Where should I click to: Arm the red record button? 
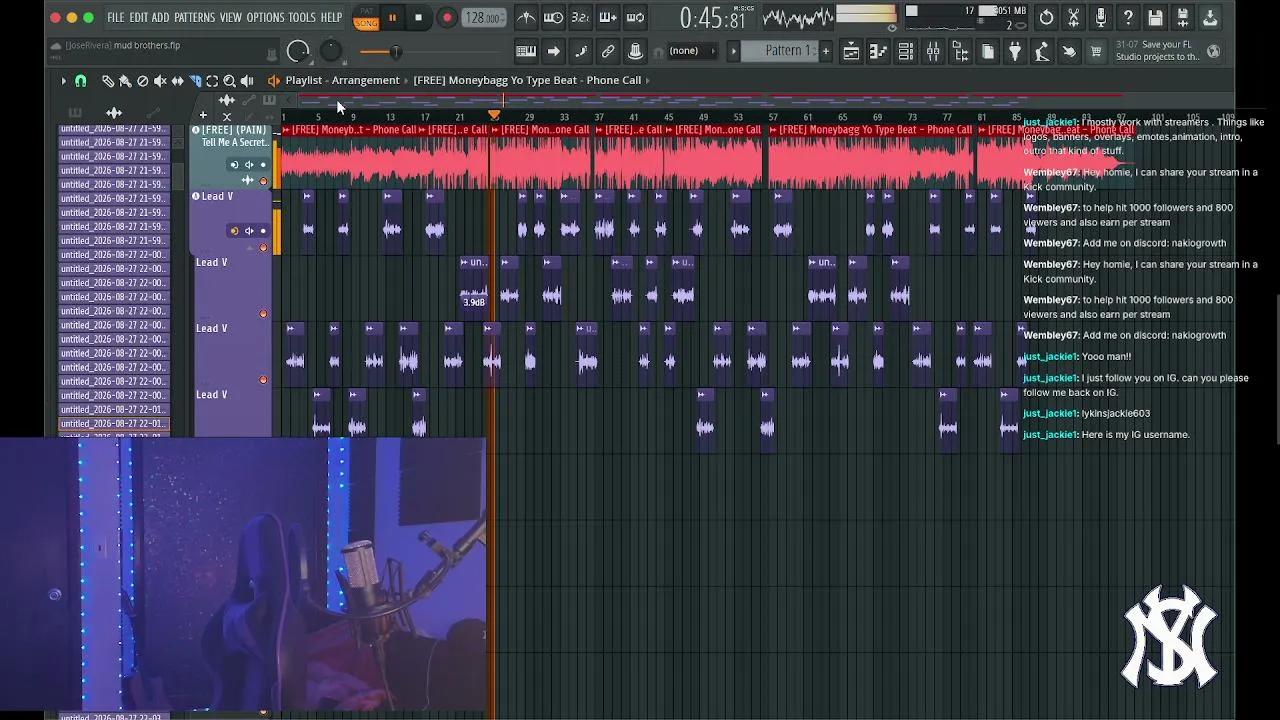click(x=447, y=18)
